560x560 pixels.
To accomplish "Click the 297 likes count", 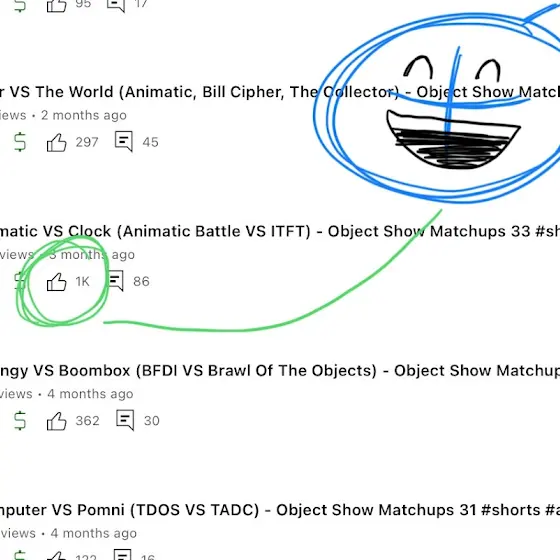I will pyautogui.click(x=87, y=142).
